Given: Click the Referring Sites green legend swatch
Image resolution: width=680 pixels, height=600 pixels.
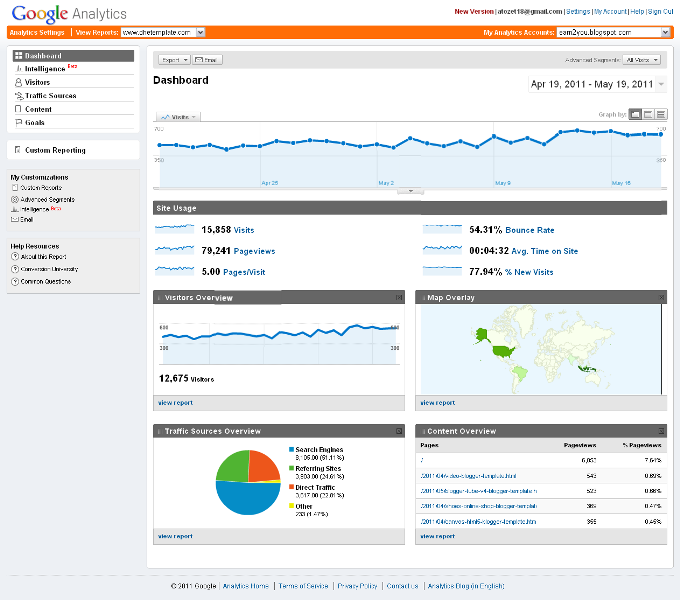Looking at the screenshot, I should click(291, 468).
